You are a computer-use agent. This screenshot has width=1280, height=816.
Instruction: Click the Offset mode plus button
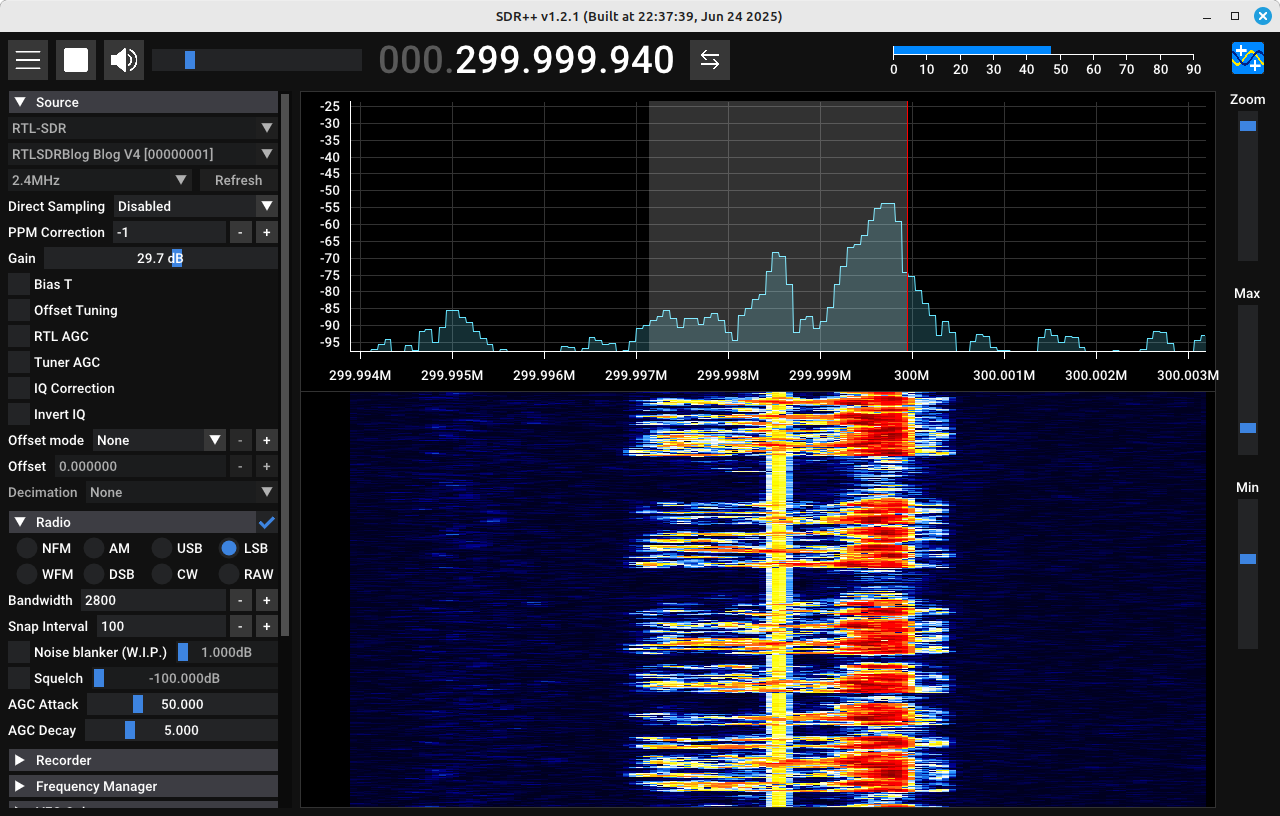267,440
